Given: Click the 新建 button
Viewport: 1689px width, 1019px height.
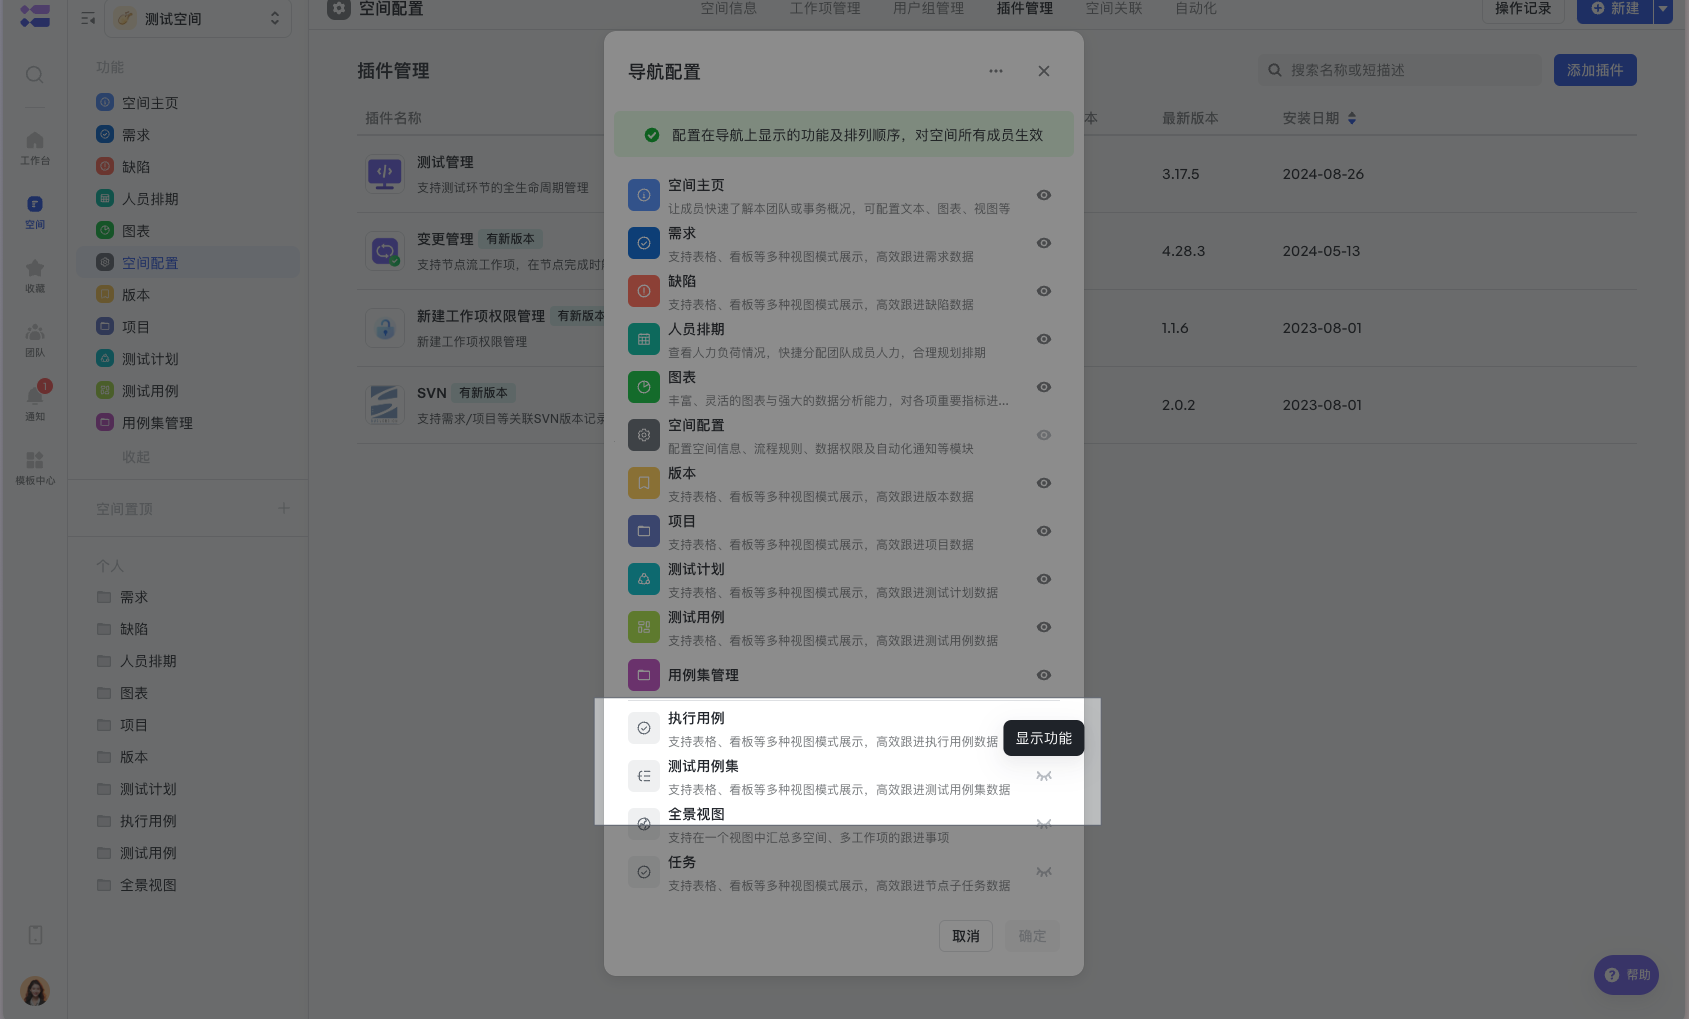Looking at the screenshot, I should pyautogui.click(x=1615, y=9).
